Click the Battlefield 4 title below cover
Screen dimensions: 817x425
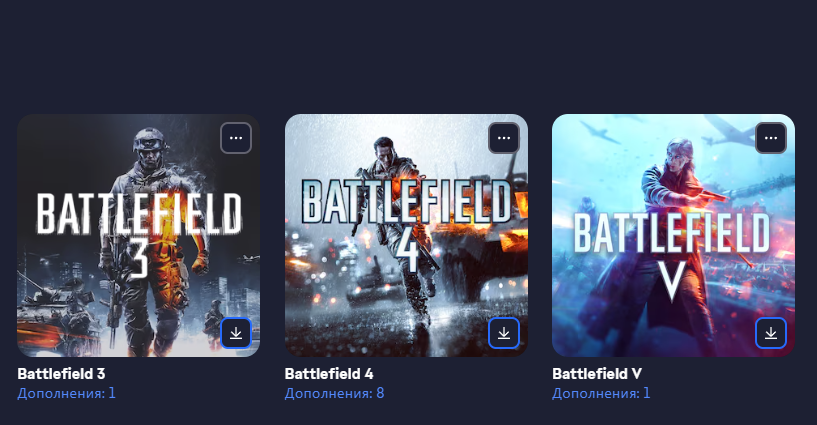tap(329, 373)
